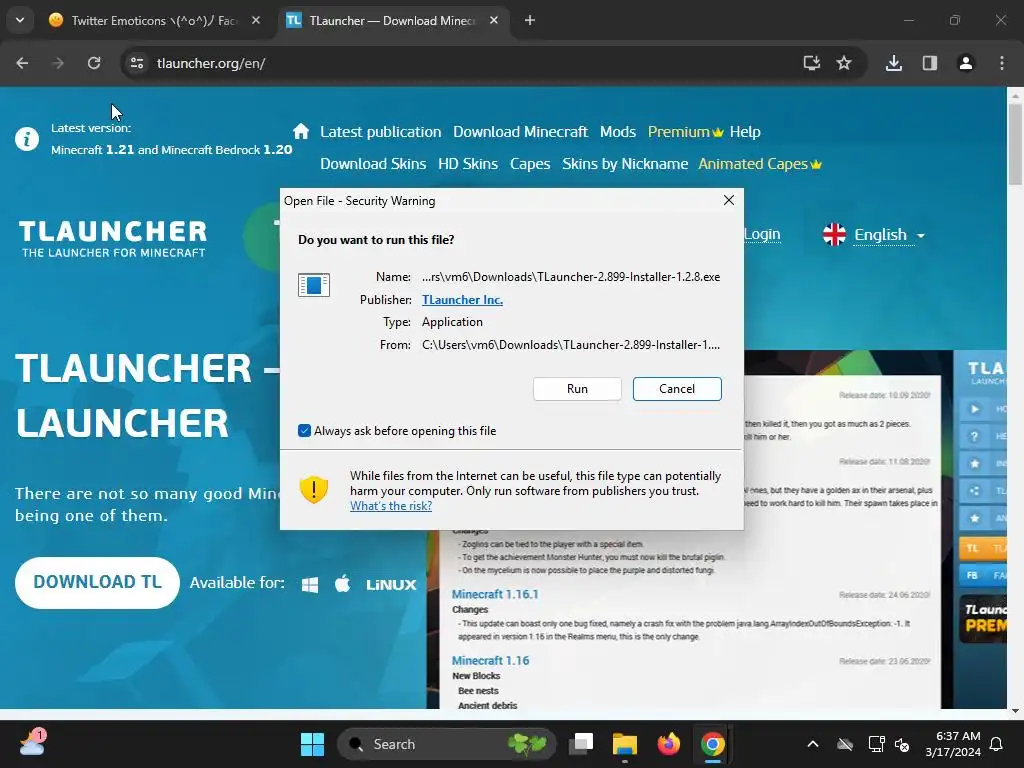1024x768 pixels.
Task: Open the Mods menu item
Action: 618,132
